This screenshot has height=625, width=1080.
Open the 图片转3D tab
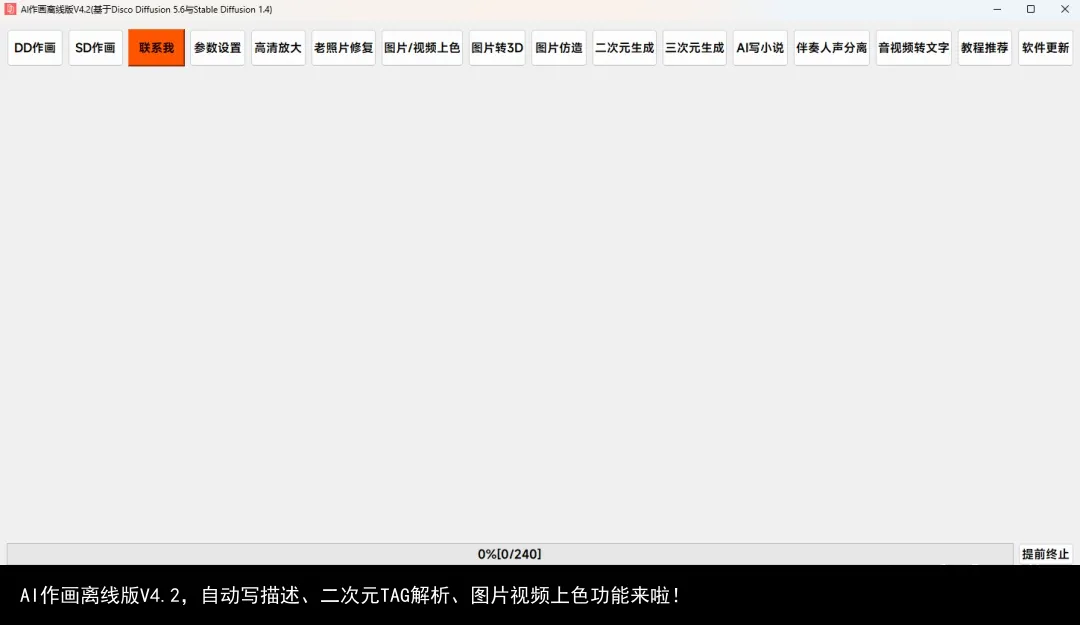pos(497,48)
